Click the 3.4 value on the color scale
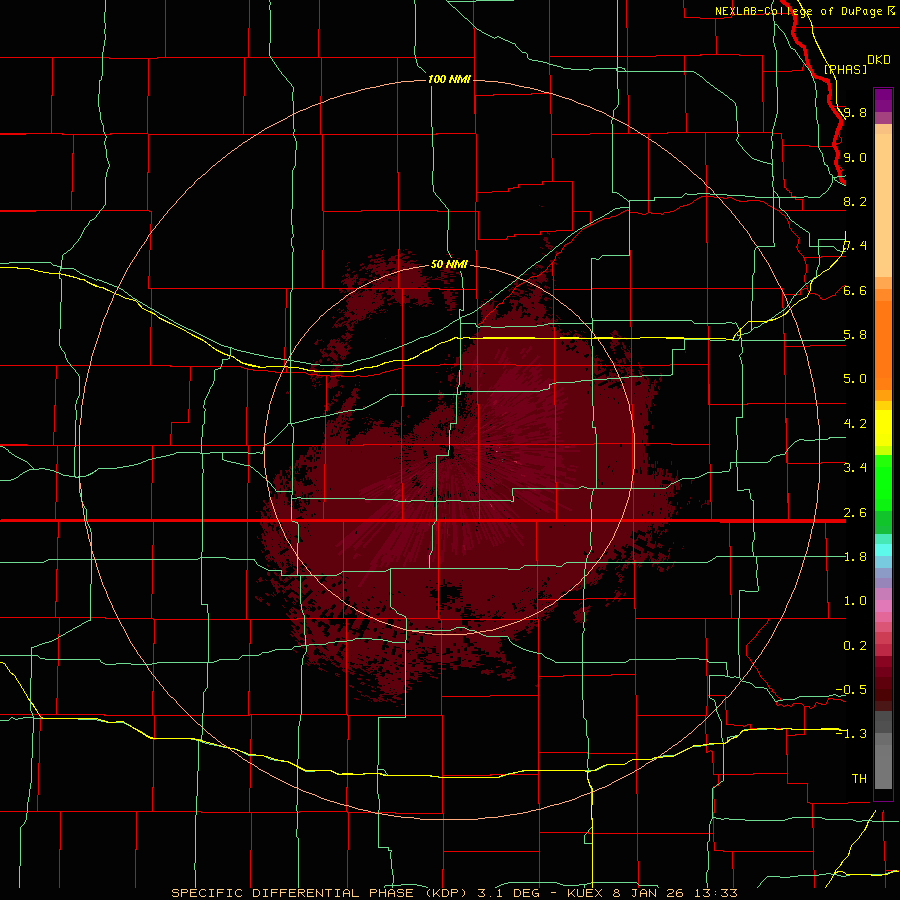 [x=855, y=468]
